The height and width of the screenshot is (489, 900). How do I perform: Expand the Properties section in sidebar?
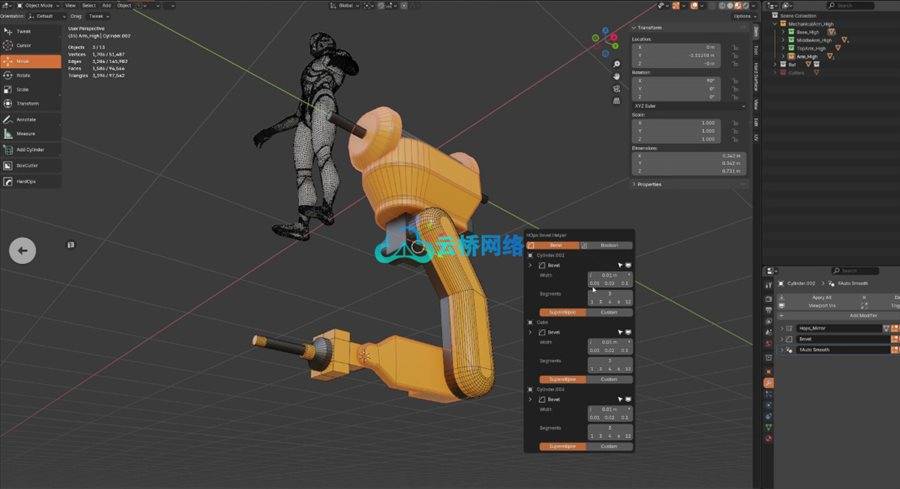click(648, 184)
